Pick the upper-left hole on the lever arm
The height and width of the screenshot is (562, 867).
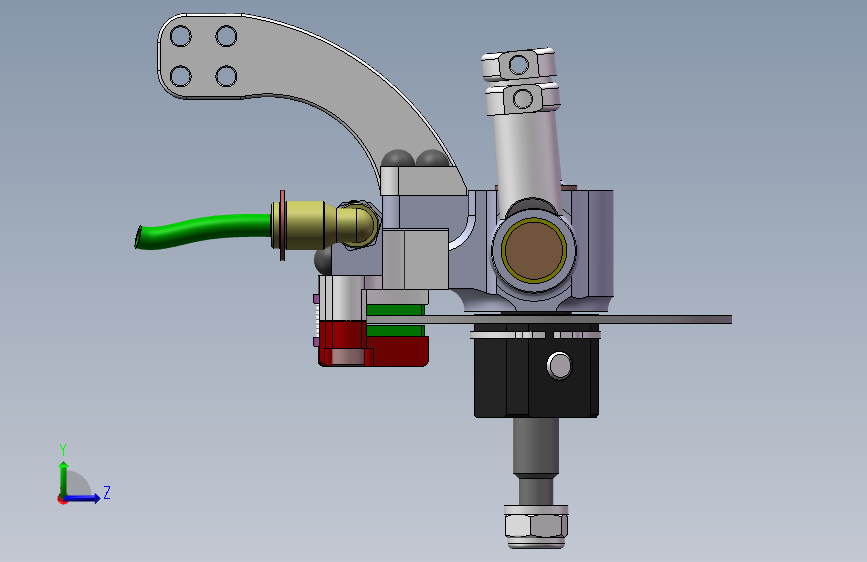(x=181, y=37)
